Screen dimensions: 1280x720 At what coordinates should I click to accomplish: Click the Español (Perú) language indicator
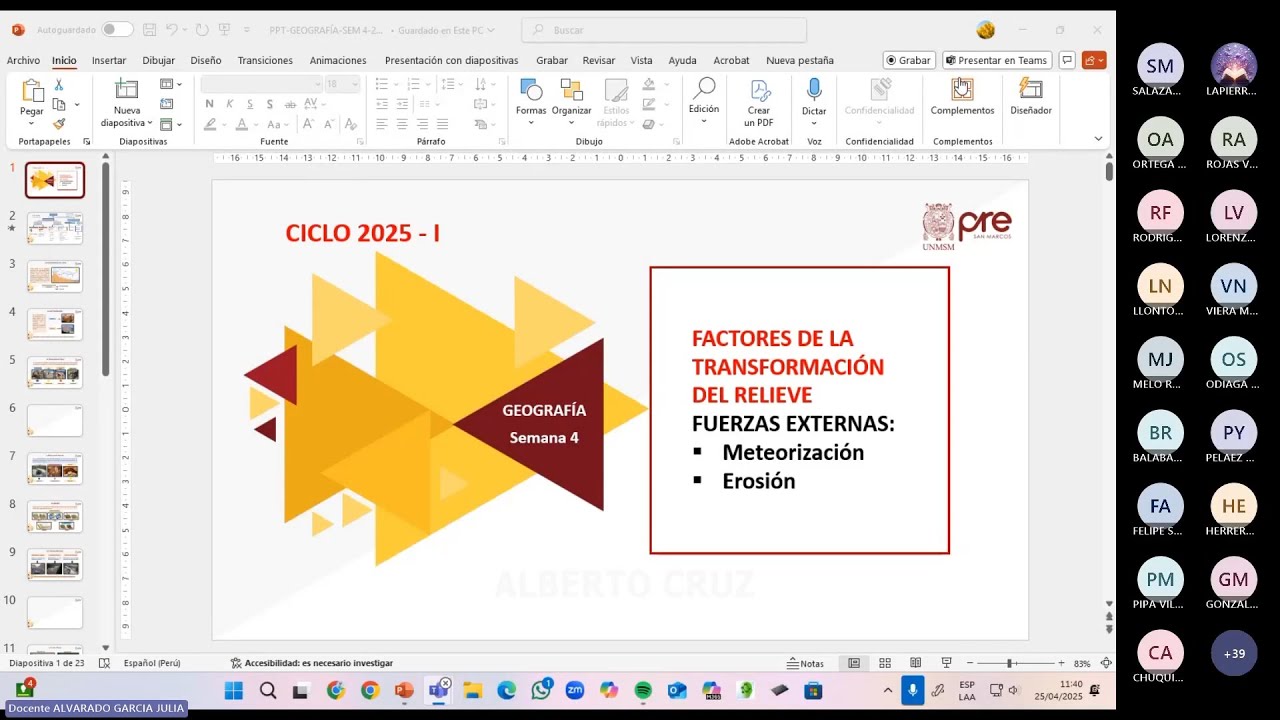point(152,663)
